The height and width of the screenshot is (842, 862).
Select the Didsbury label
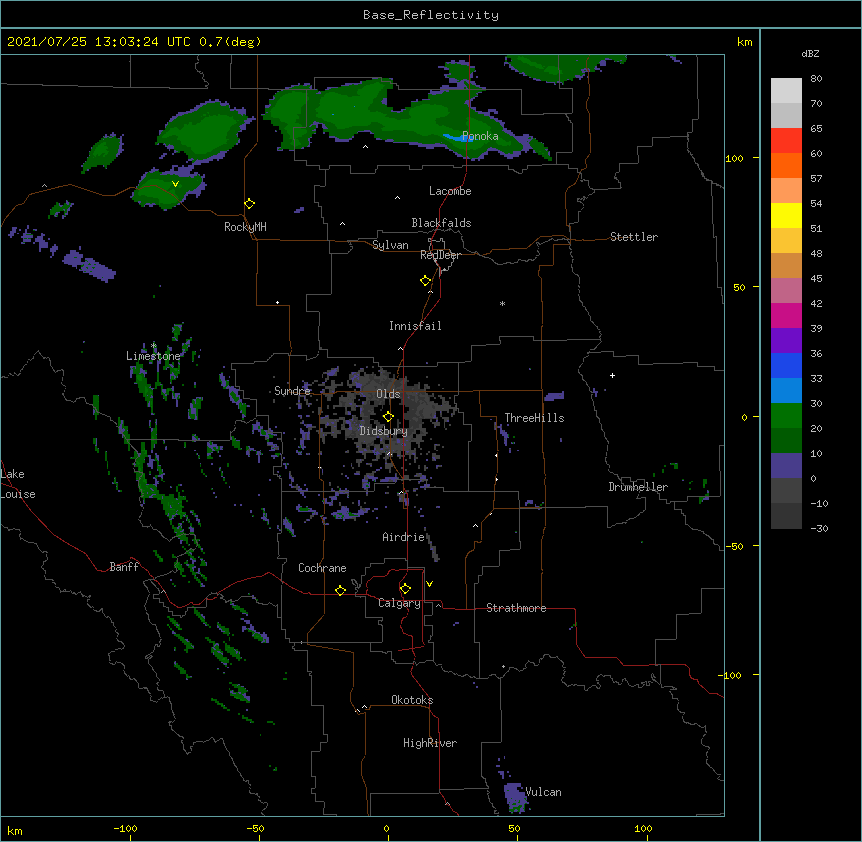point(384,431)
